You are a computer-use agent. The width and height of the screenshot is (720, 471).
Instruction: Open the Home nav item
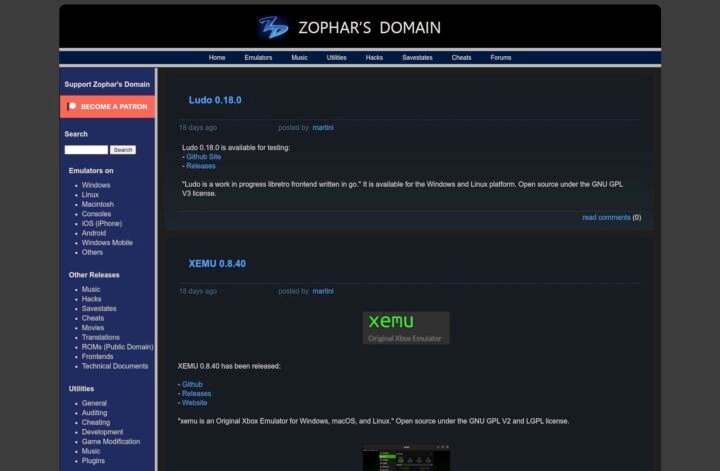point(217,58)
